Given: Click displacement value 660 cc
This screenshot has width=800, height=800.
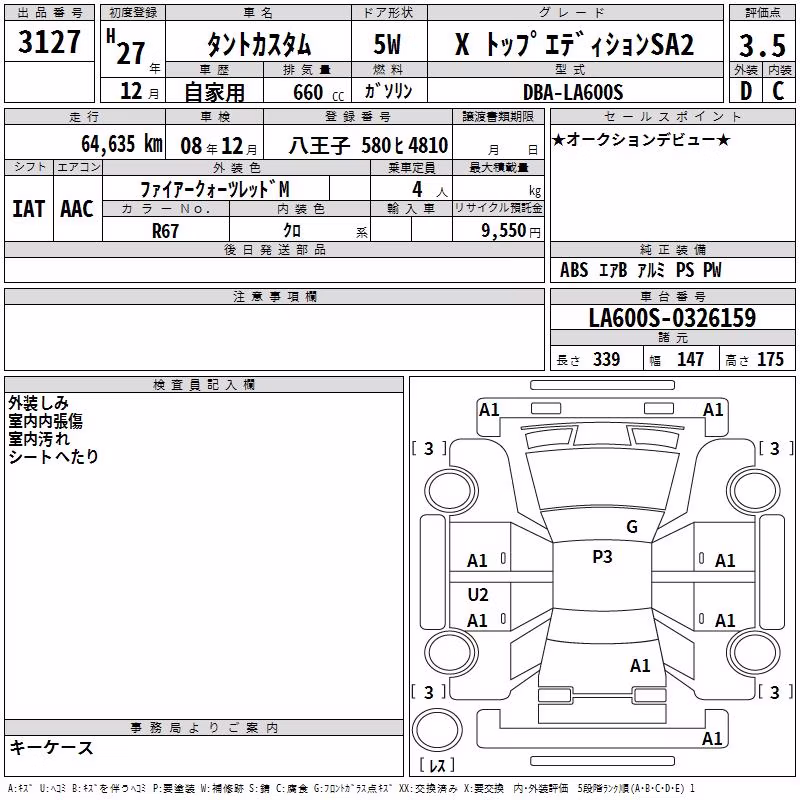Looking at the screenshot, I should click(318, 93).
